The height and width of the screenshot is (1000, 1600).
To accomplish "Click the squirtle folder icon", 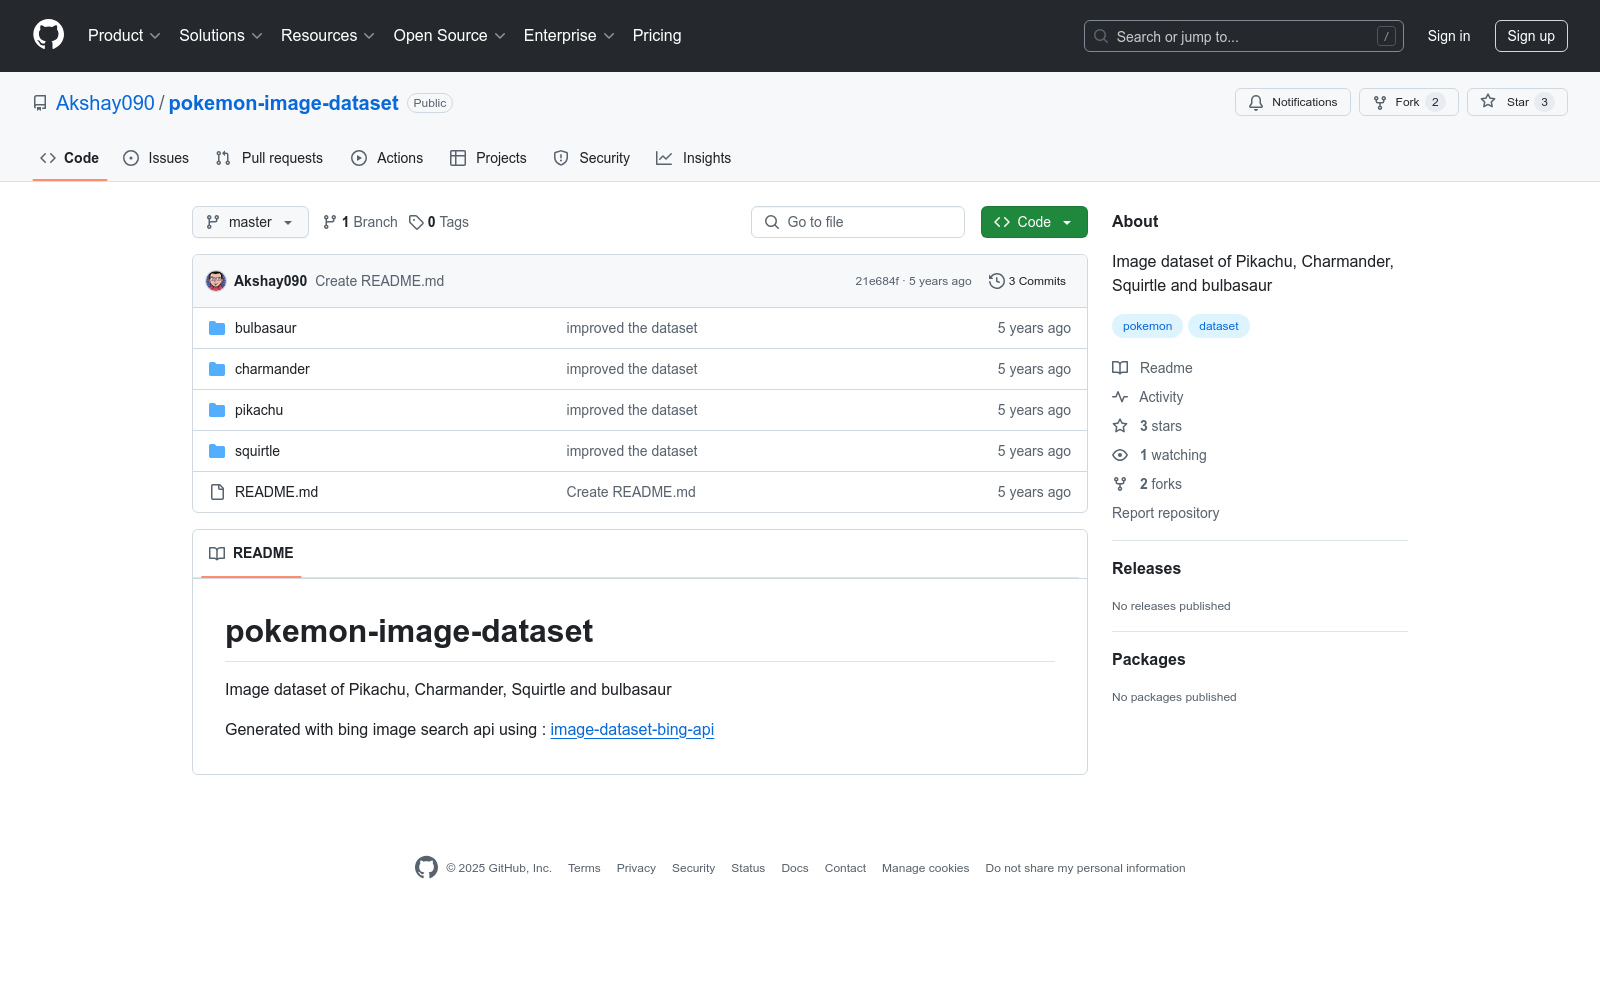I will point(217,451).
